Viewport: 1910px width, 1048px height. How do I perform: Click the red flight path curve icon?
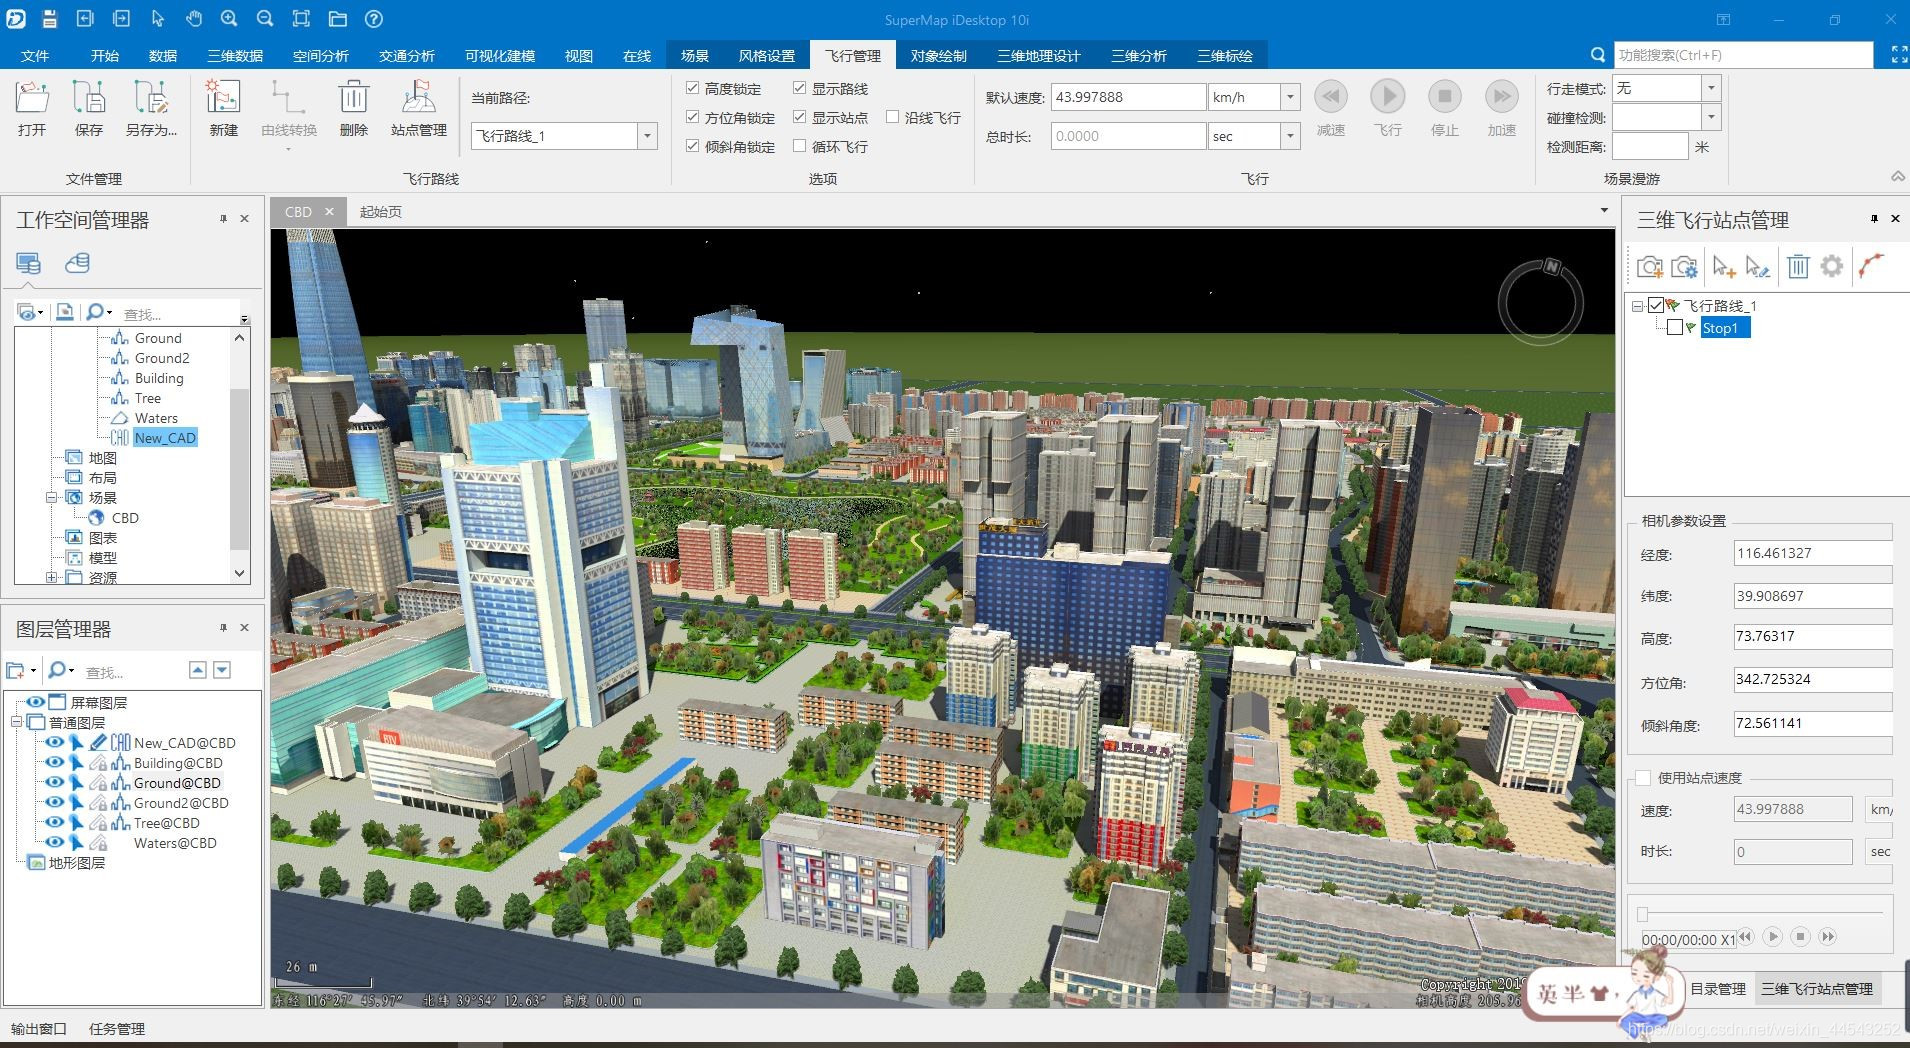1871,266
